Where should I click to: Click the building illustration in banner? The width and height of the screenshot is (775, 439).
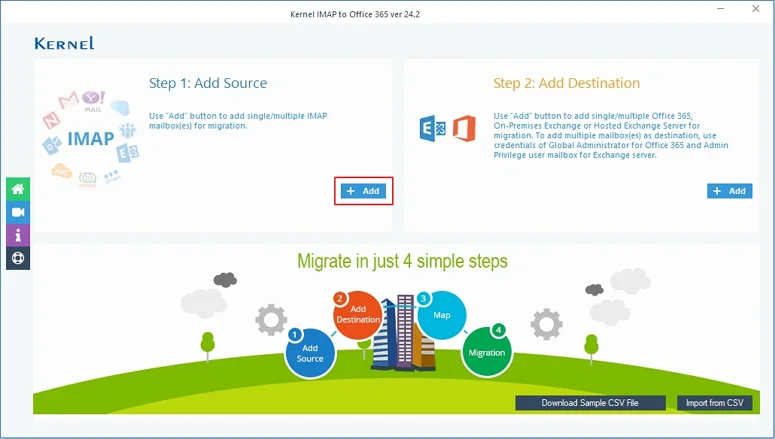403,333
